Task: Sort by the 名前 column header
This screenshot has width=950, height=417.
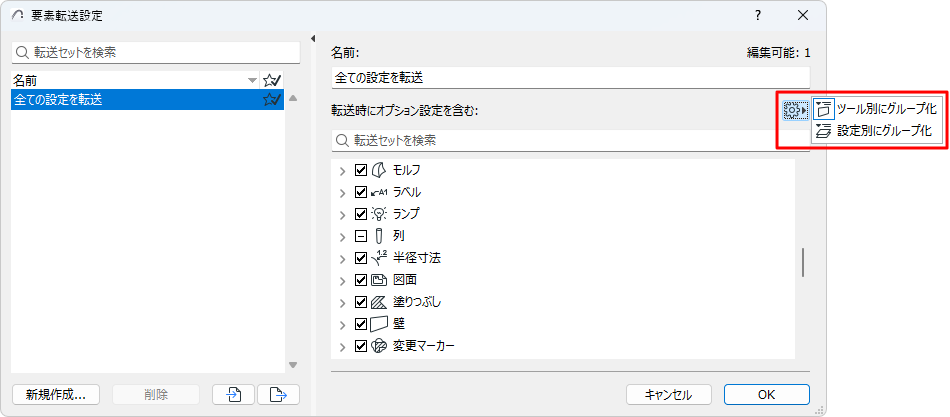Action: click(x=136, y=80)
